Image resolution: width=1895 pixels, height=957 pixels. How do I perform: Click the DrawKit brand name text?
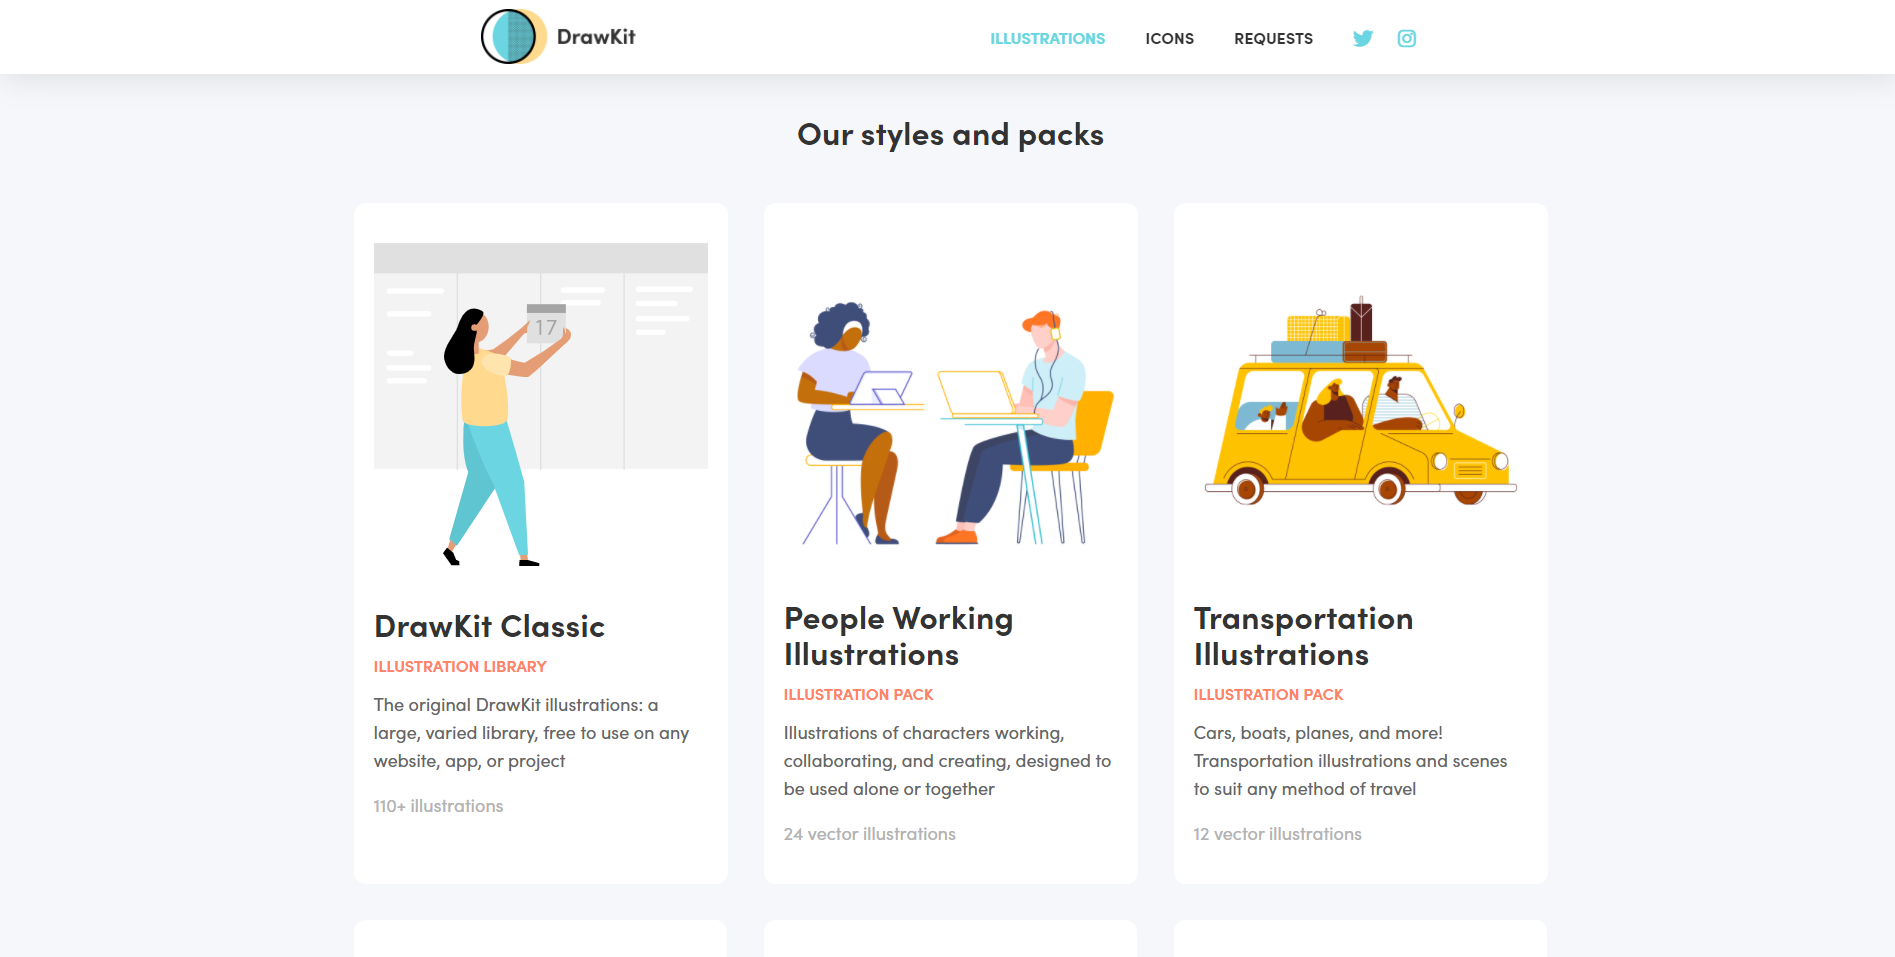pyautogui.click(x=596, y=37)
